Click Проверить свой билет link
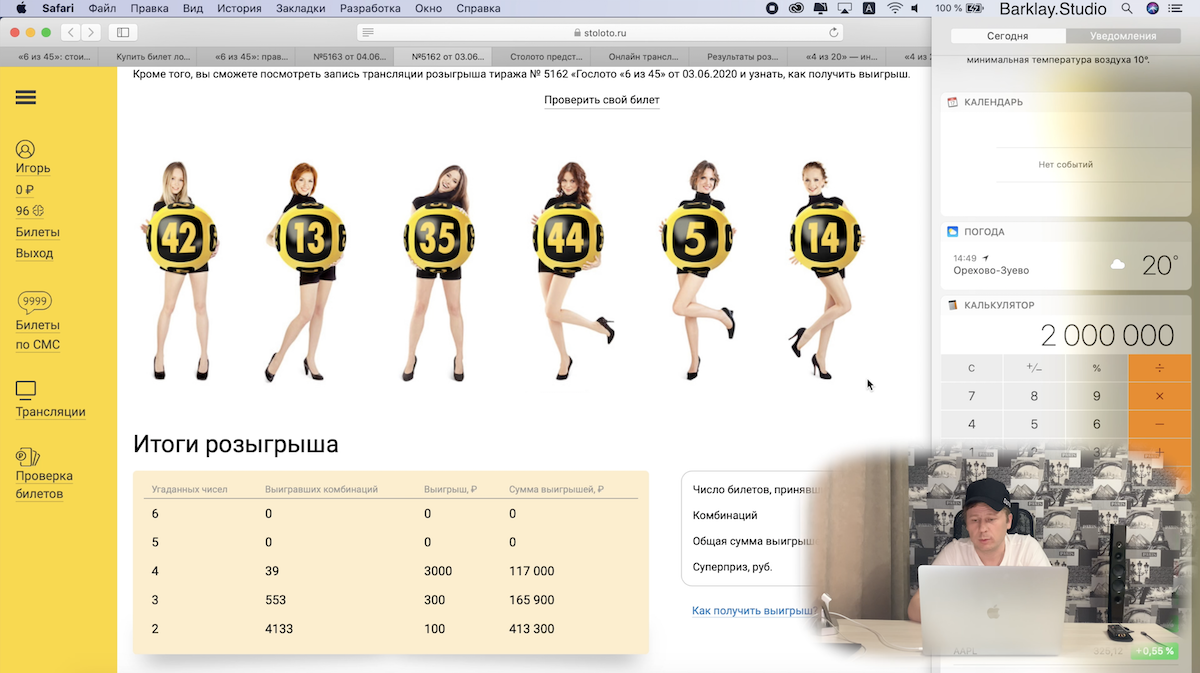The height and width of the screenshot is (673, 1200). coord(602,100)
